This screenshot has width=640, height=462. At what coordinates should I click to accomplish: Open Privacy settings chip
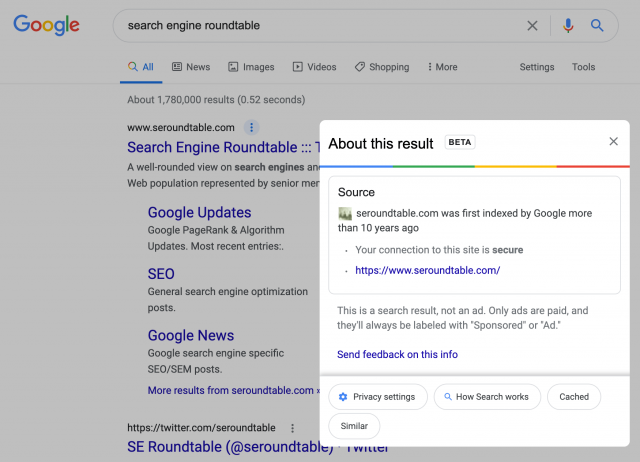point(378,397)
